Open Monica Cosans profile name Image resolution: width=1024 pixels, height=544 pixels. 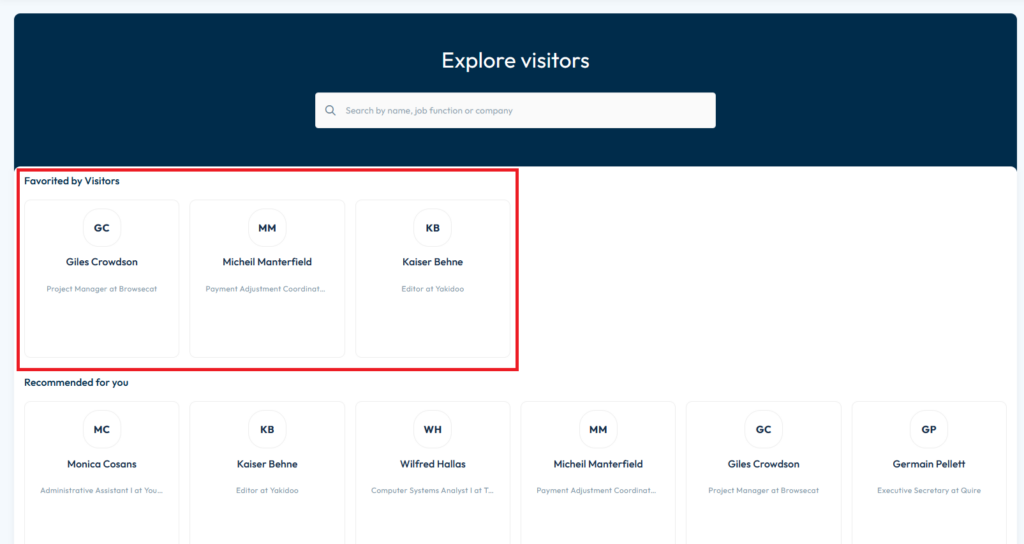(101, 464)
